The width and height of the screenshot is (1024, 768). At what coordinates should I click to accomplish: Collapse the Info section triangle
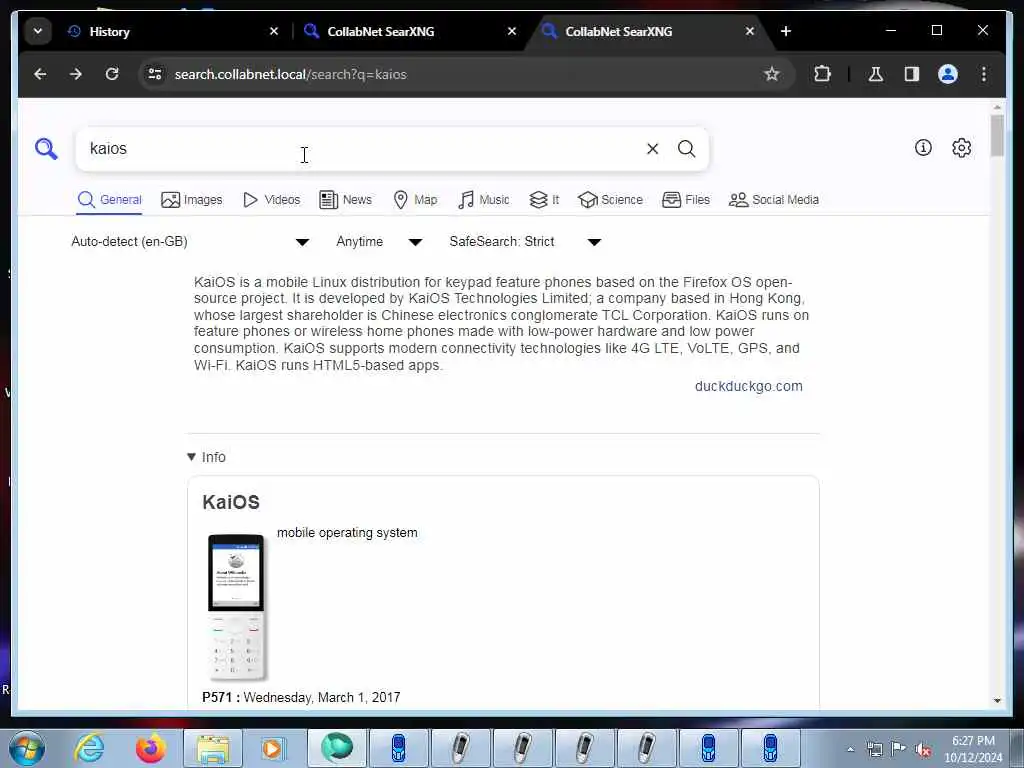(191, 457)
